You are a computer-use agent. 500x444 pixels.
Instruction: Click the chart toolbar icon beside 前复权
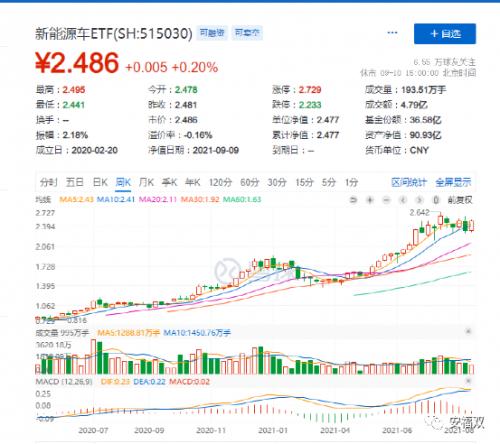(x=435, y=200)
